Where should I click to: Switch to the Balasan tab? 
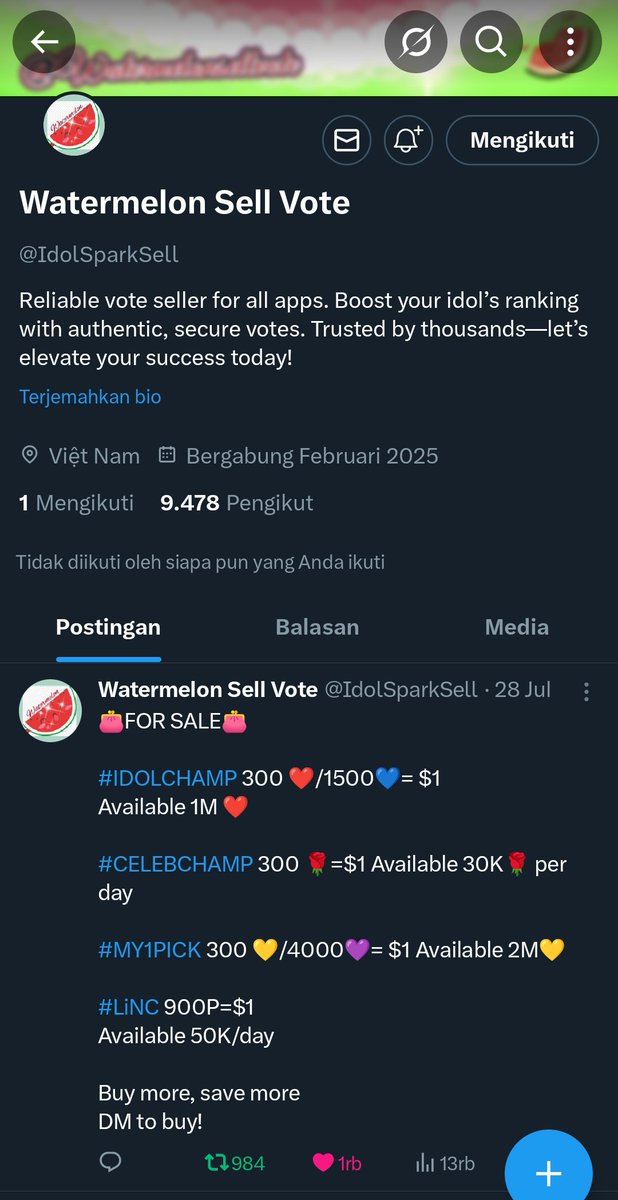[x=317, y=627]
